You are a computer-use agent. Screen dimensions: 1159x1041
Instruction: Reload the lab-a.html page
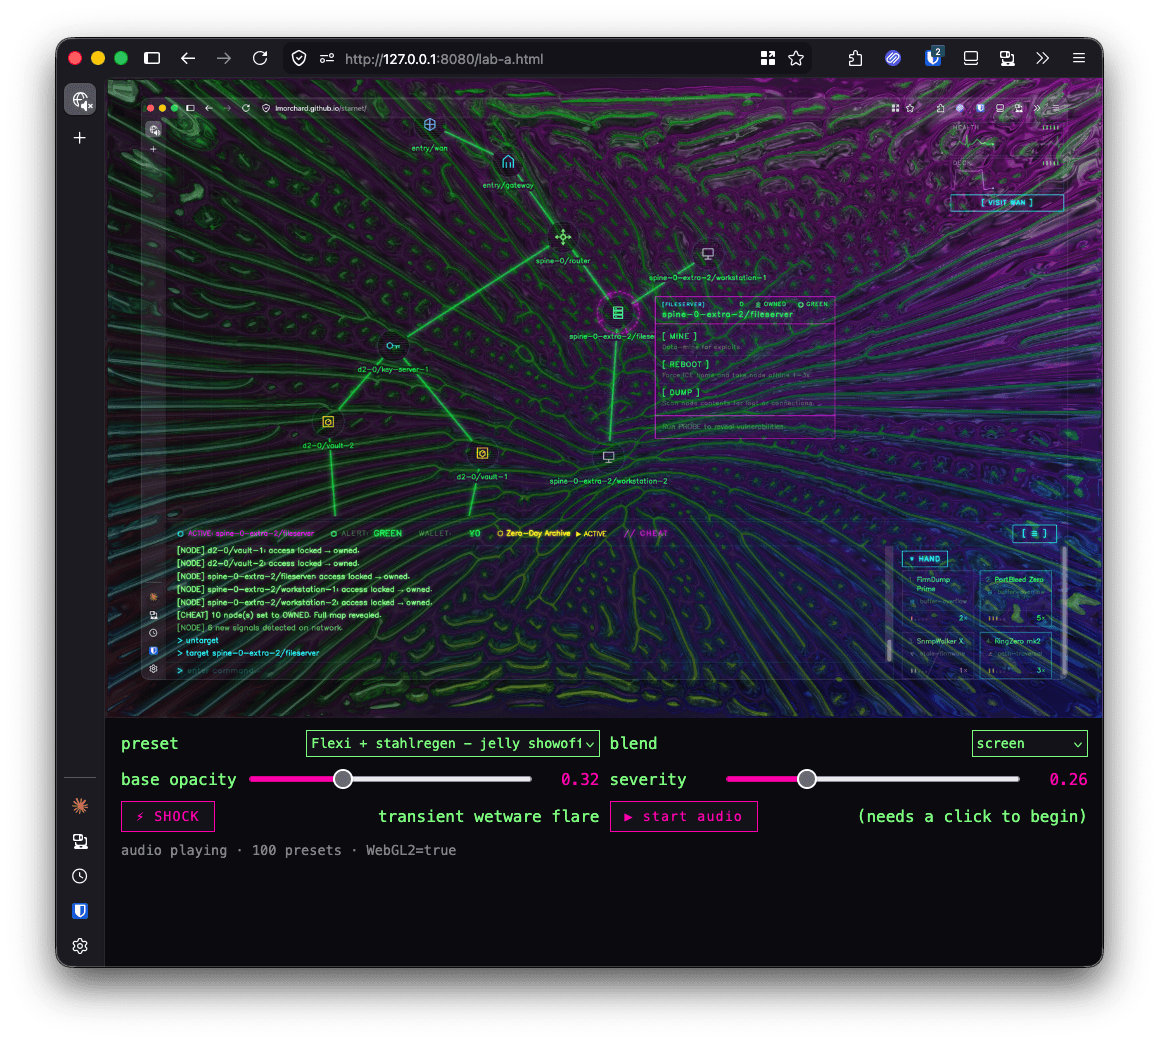coord(260,58)
